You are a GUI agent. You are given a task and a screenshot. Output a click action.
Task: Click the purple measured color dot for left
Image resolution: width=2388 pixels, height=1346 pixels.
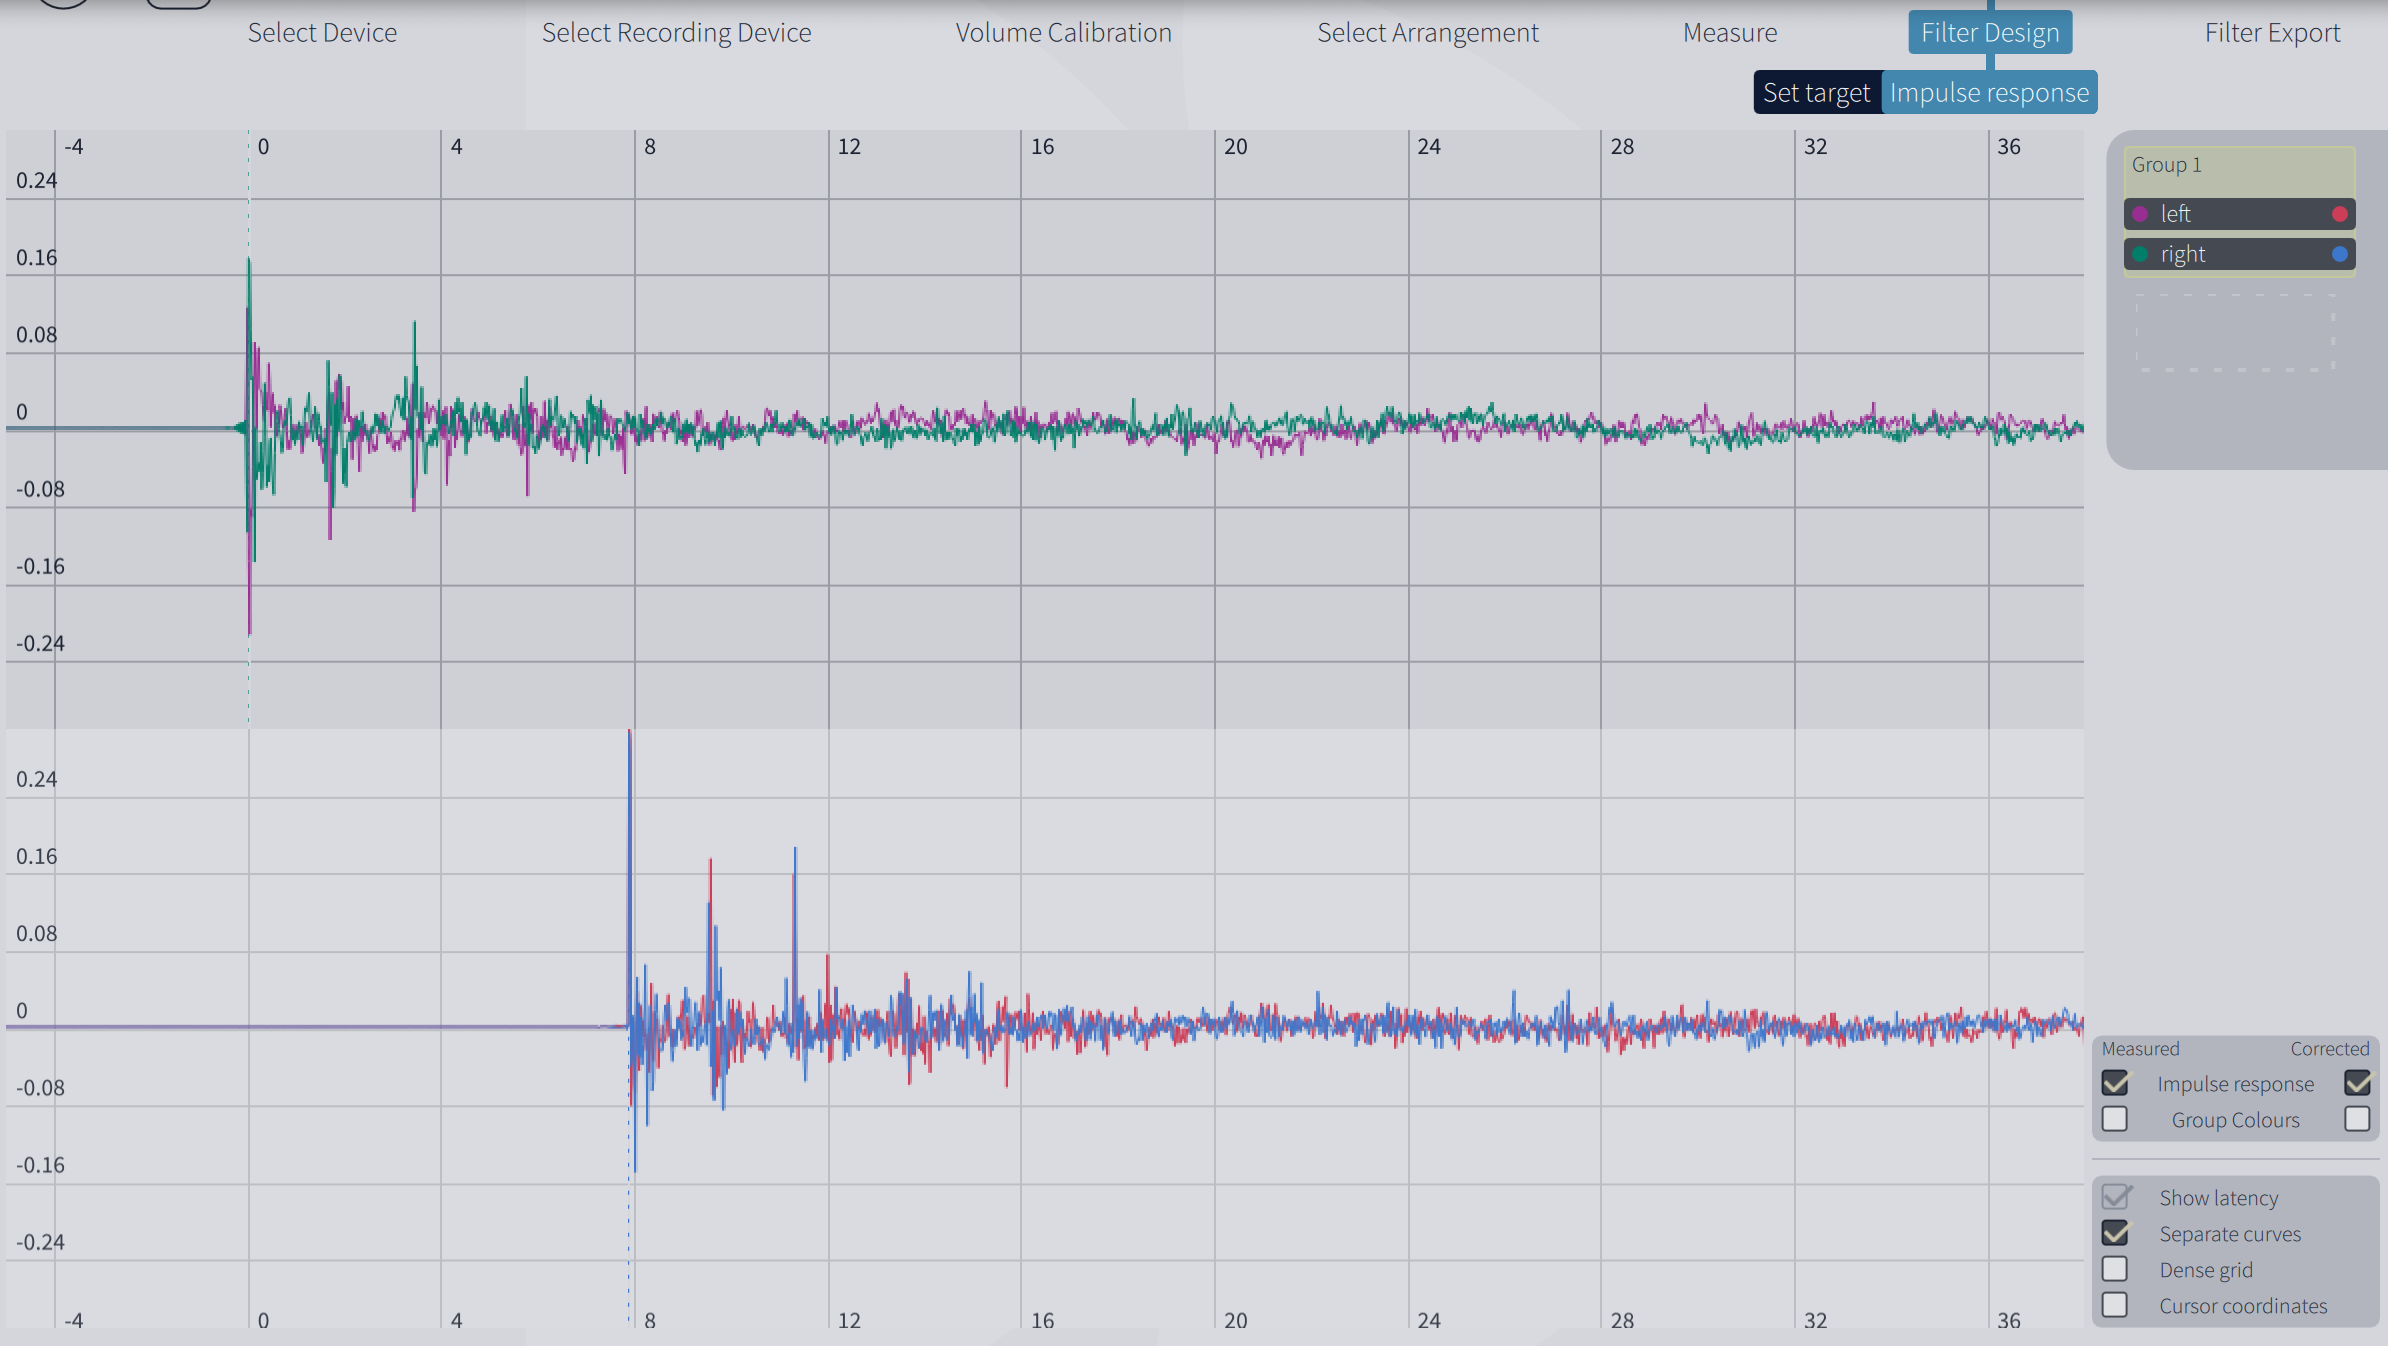[x=2140, y=214]
